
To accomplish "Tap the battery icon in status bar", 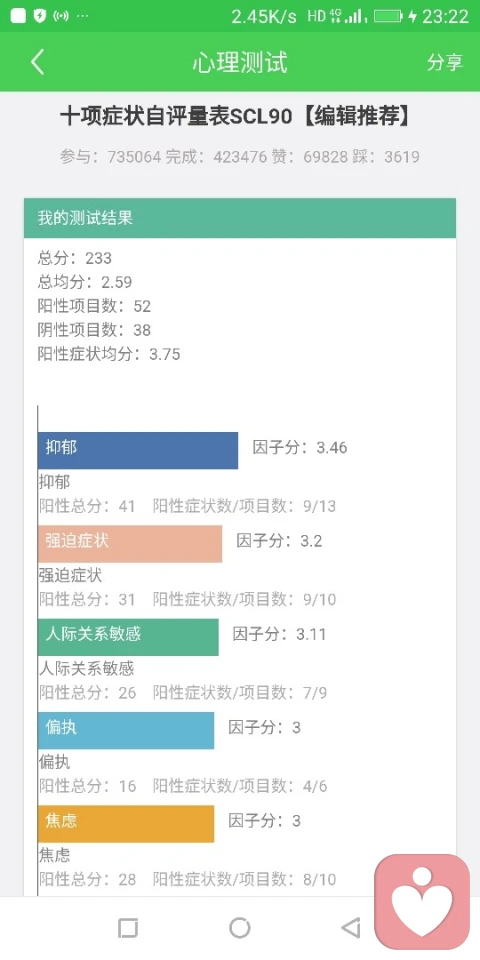I will (x=389, y=16).
